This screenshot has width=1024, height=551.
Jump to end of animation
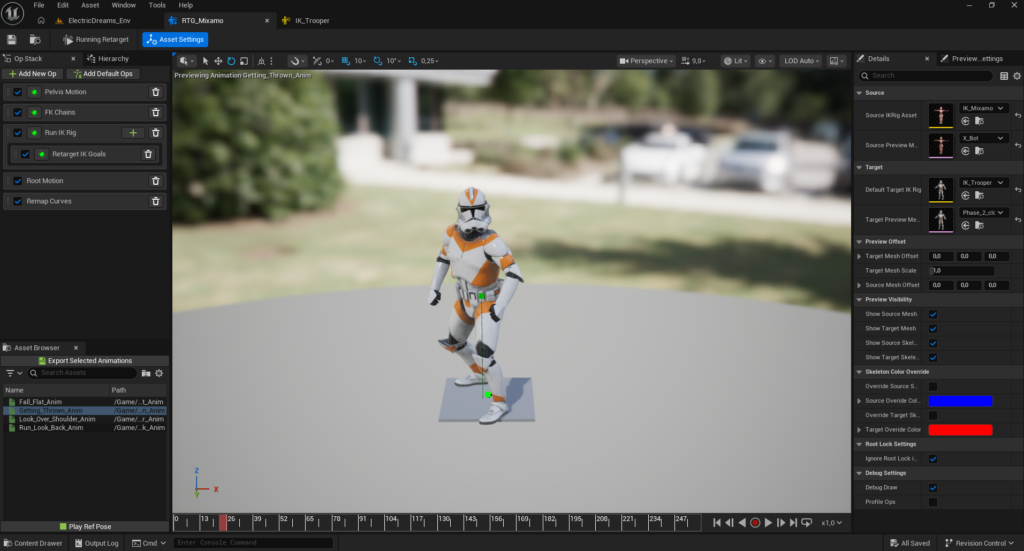pos(793,522)
